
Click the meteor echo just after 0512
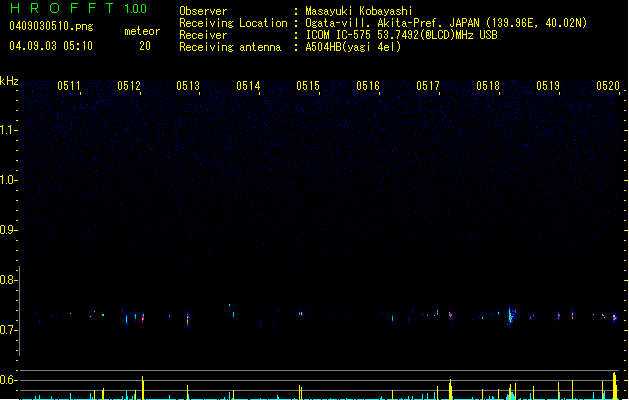(143, 318)
